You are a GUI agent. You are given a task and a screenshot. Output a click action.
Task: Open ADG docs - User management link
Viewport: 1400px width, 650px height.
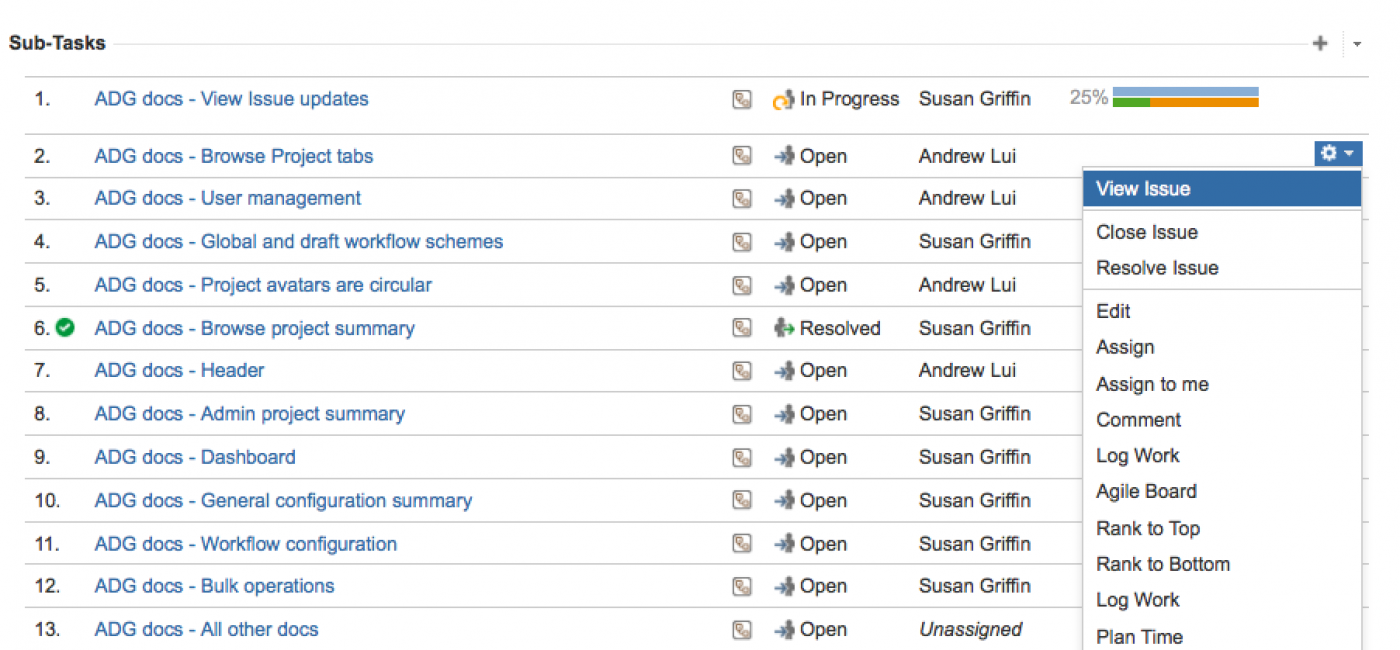(227, 198)
